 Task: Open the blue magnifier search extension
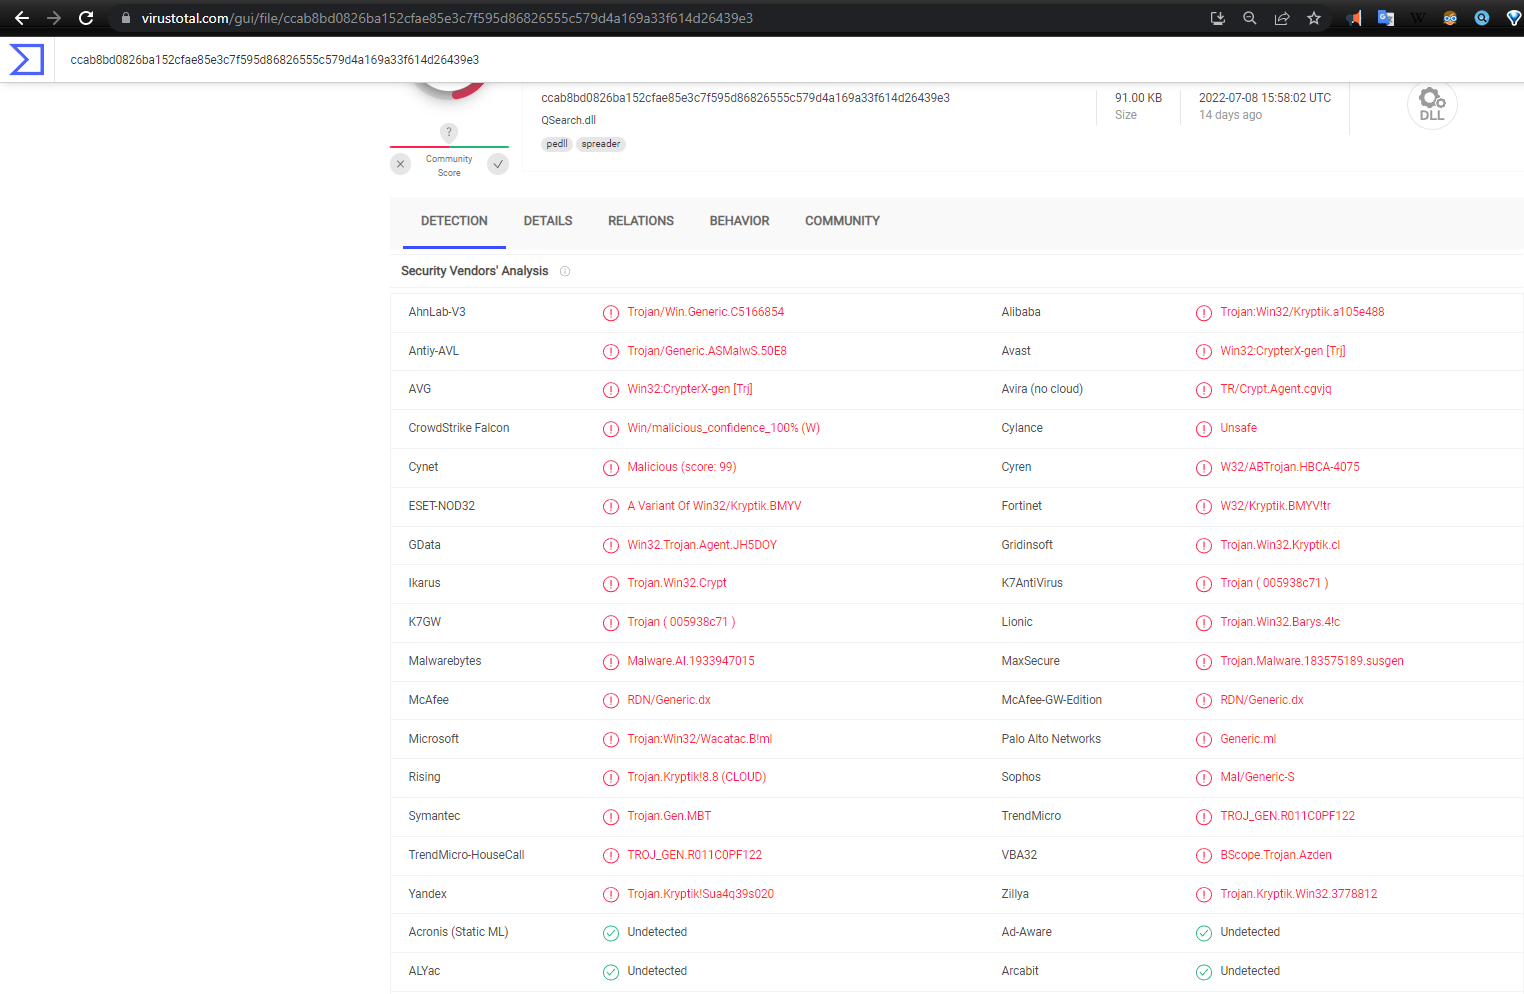click(x=1482, y=18)
